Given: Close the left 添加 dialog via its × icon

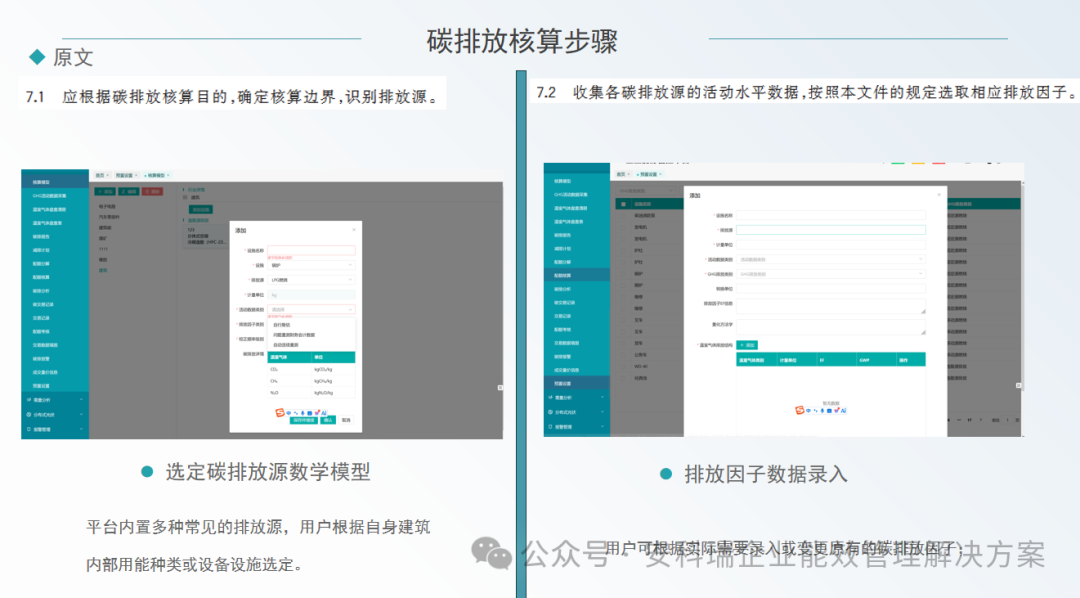Looking at the screenshot, I should pos(354,230).
